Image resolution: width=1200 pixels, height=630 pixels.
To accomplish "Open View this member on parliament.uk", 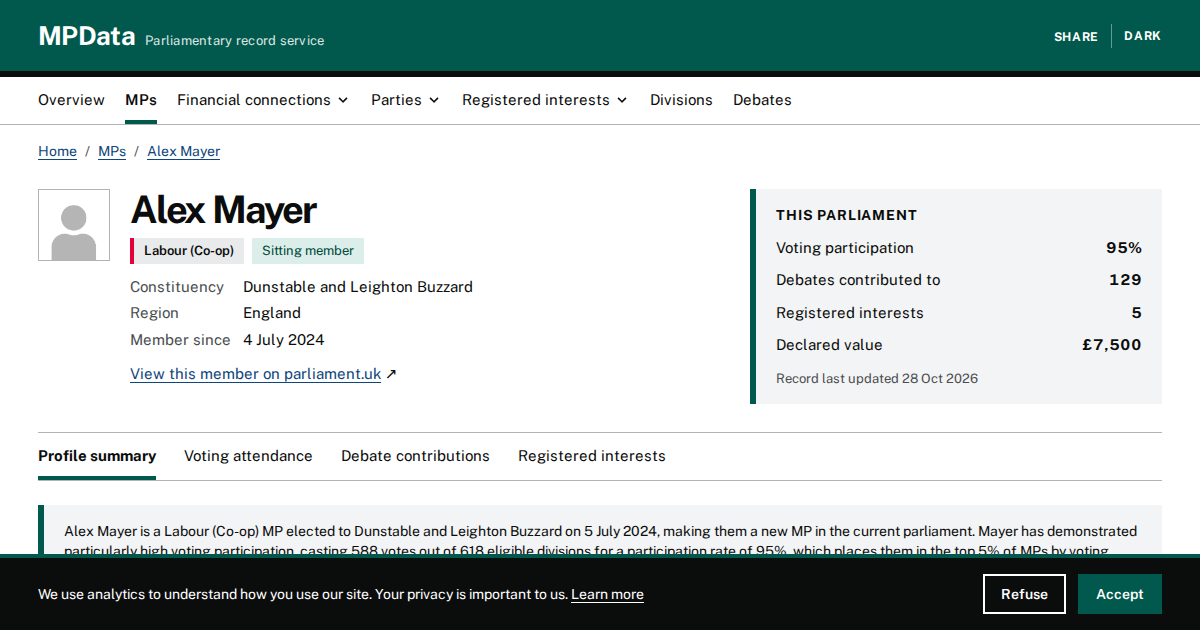I will (255, 374).
